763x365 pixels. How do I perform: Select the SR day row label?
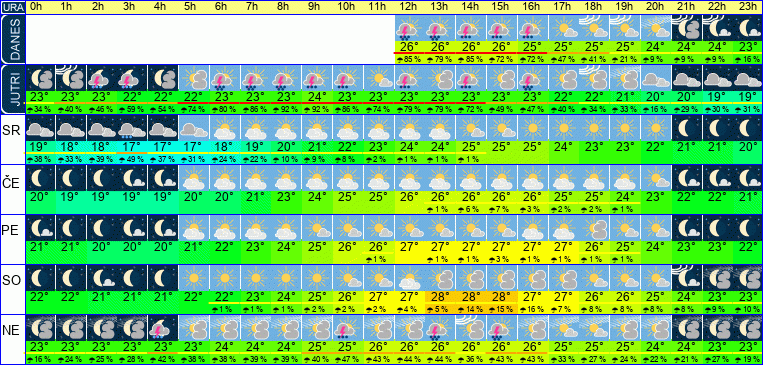pos(11,128)
